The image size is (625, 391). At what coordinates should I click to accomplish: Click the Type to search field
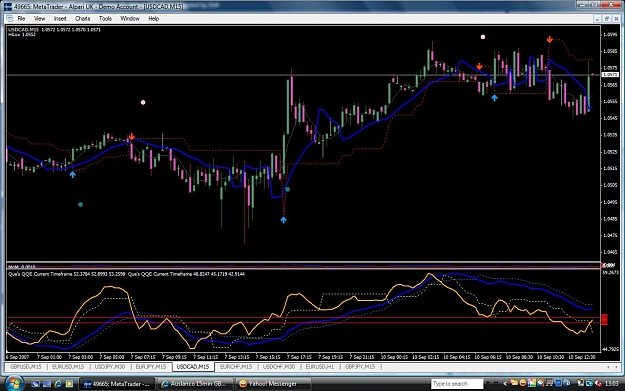point(457,384)
